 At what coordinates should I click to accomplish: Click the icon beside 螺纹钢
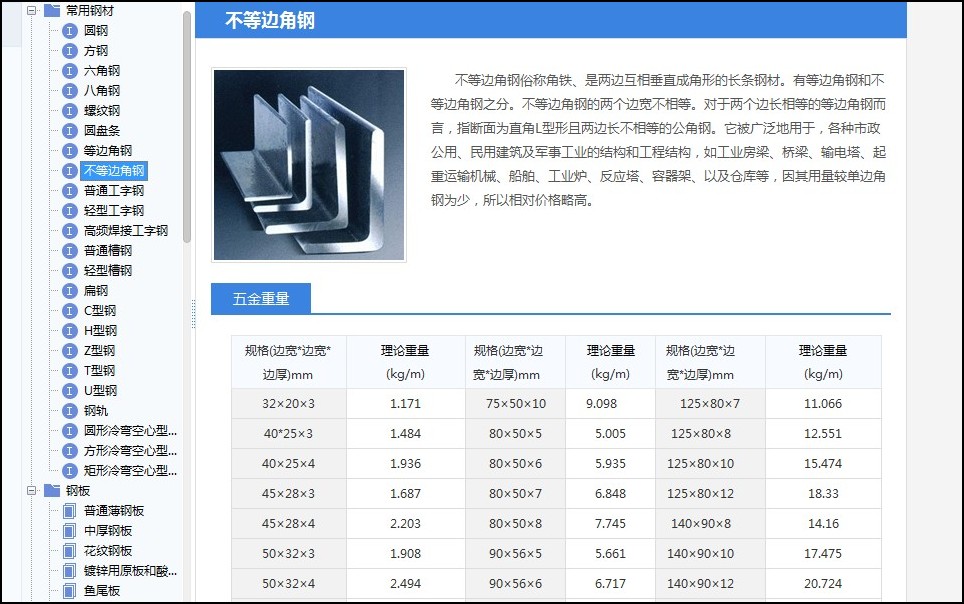tap(69, 111)
